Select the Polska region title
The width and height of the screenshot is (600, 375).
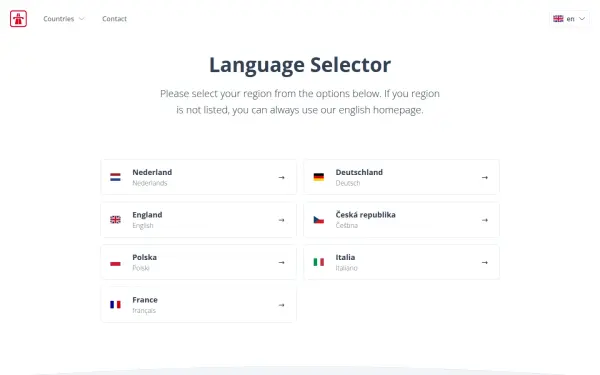click(144, 257)
